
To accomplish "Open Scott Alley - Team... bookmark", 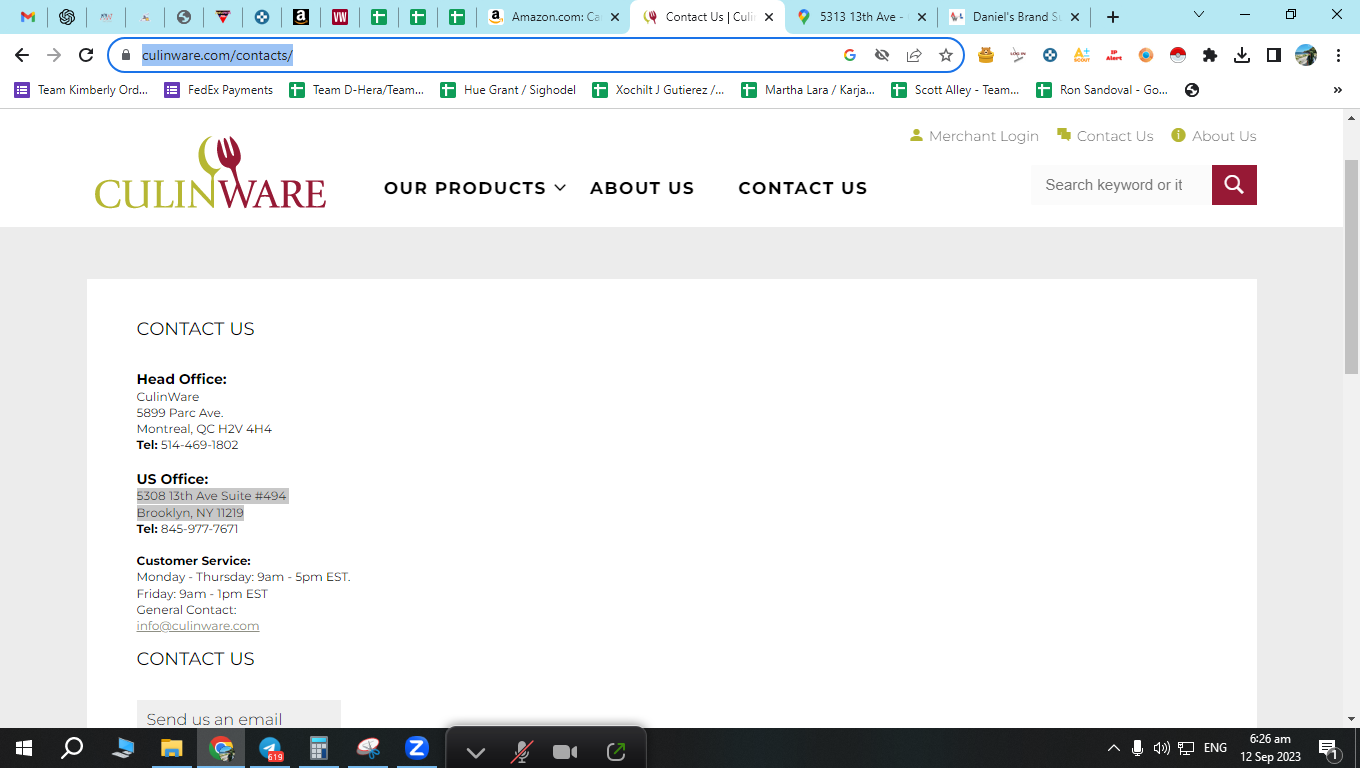I will (956, 90).
